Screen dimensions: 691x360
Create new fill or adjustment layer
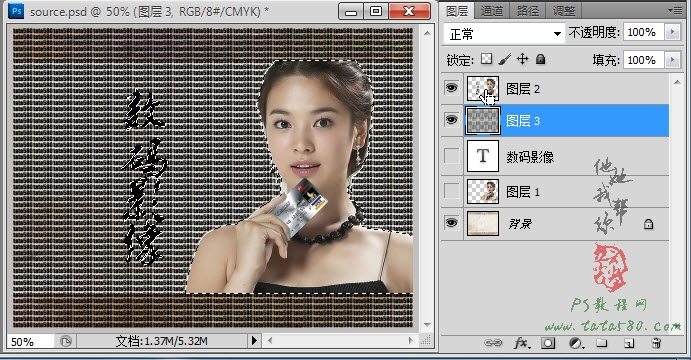576,343
